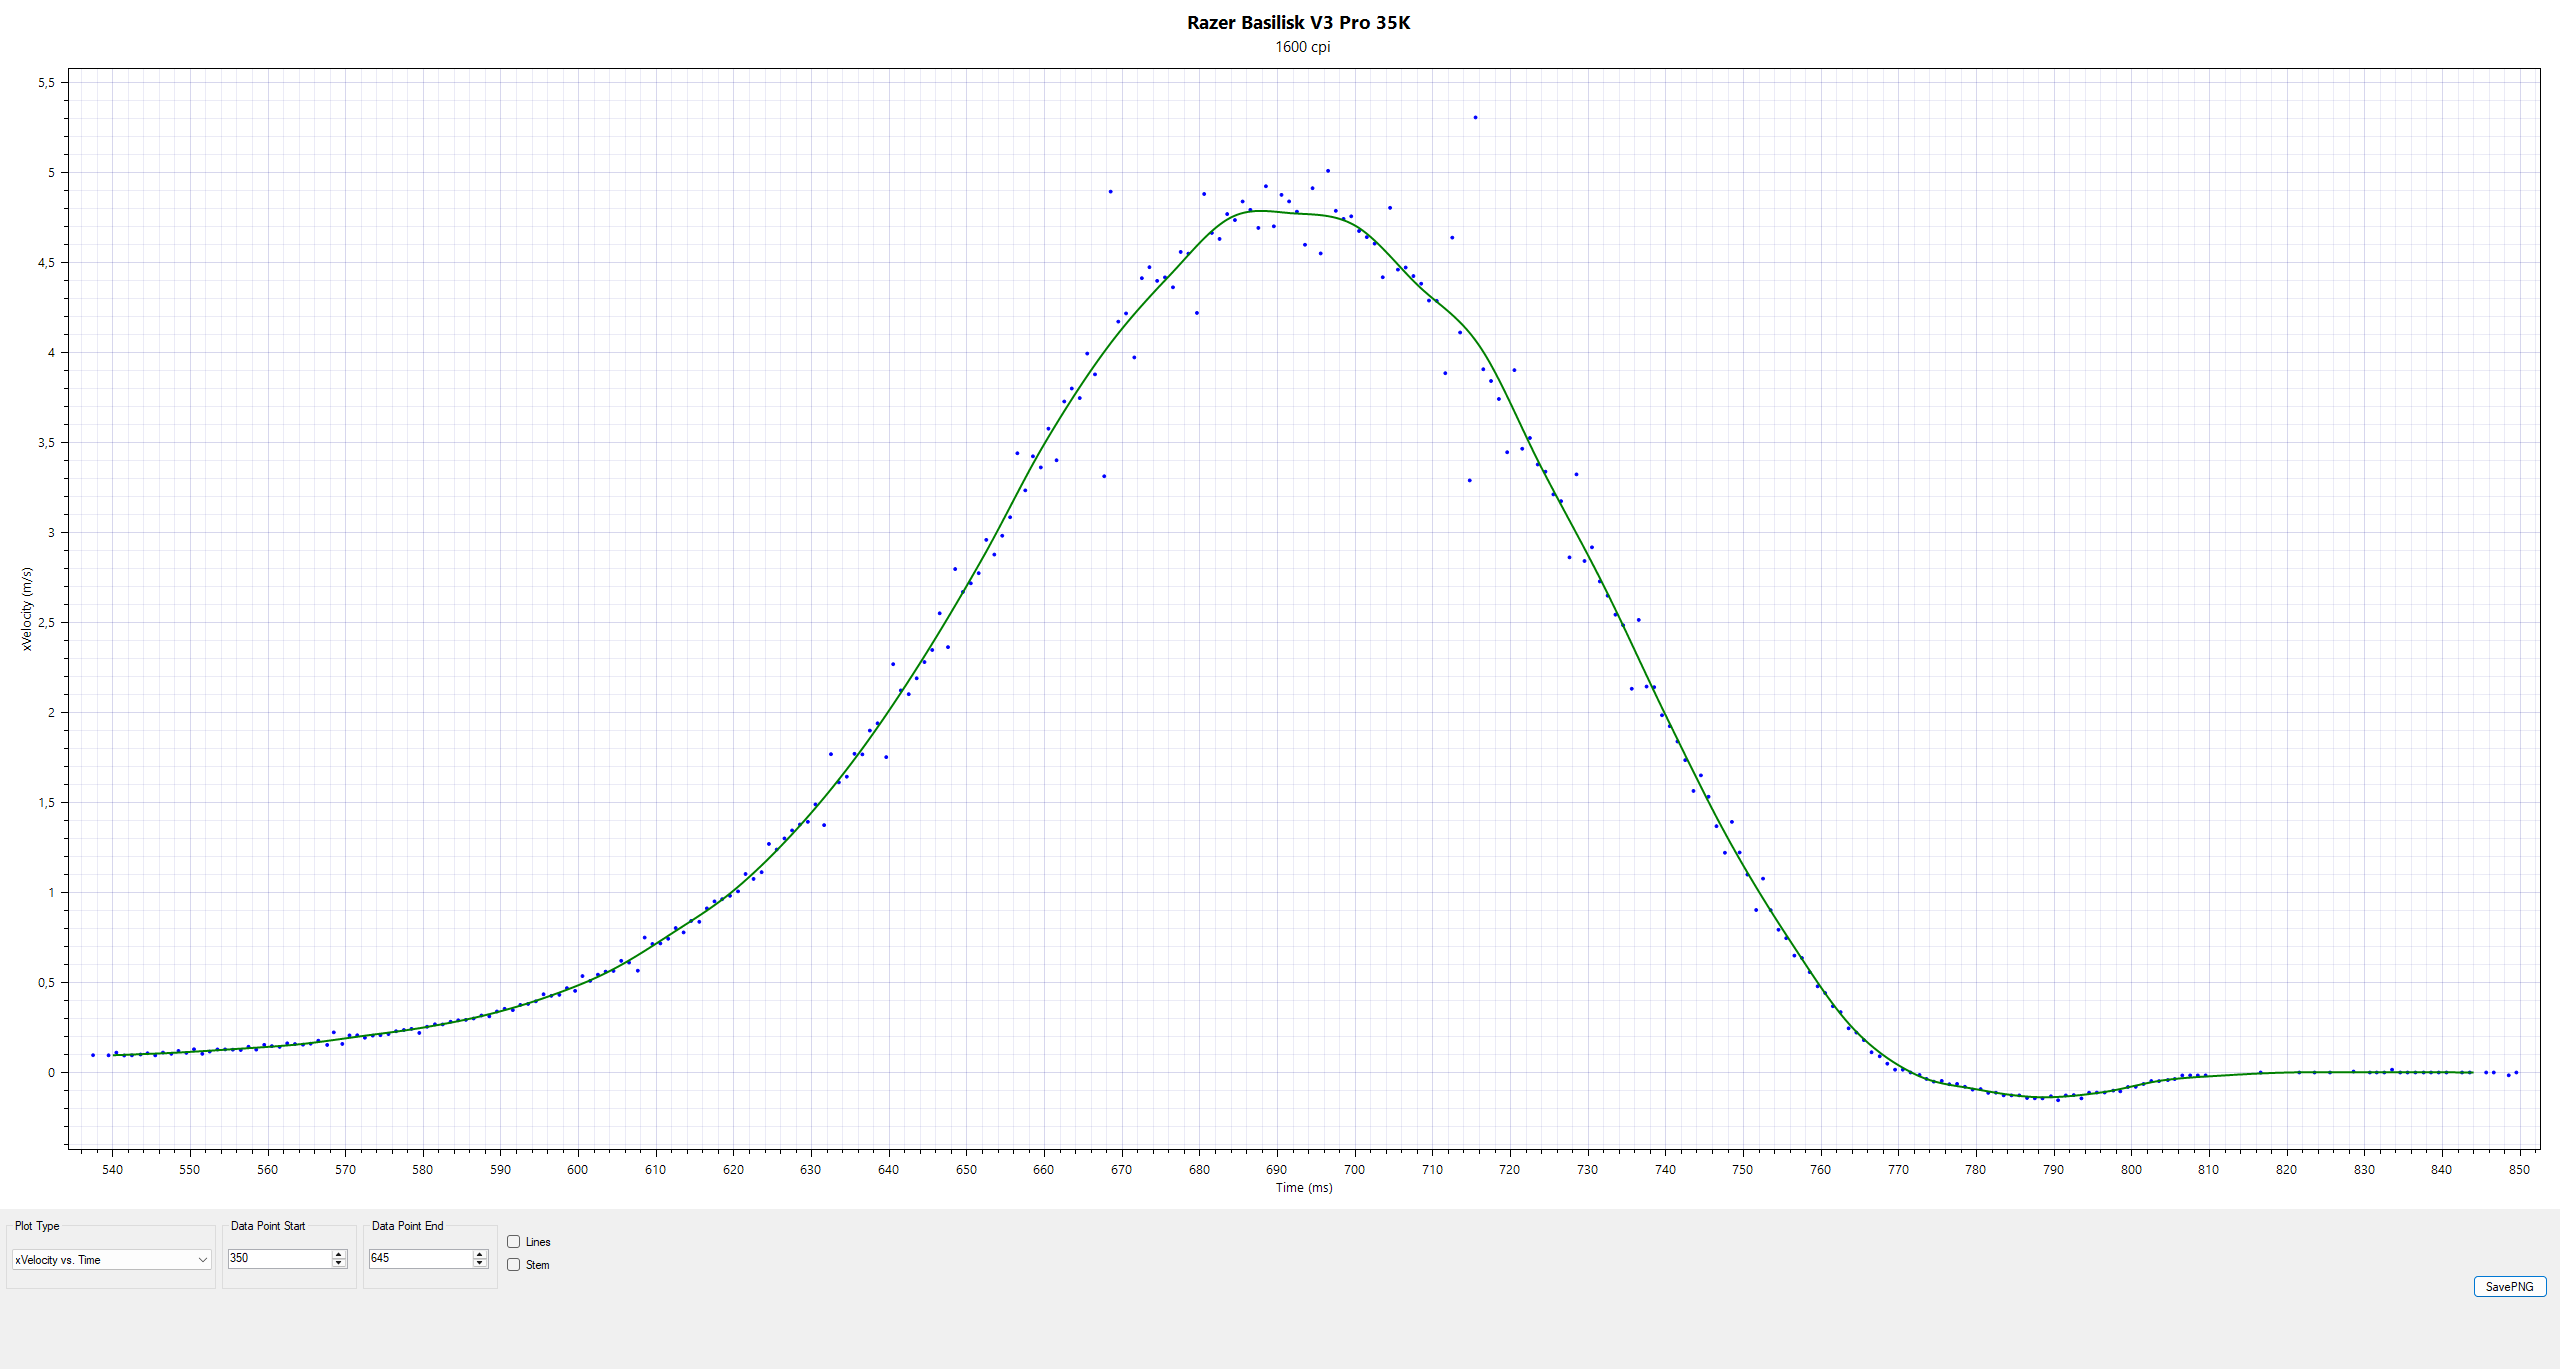Click the Data Point Start value field
This screenshot has width=2560, height=1369.
[279, 1258]
